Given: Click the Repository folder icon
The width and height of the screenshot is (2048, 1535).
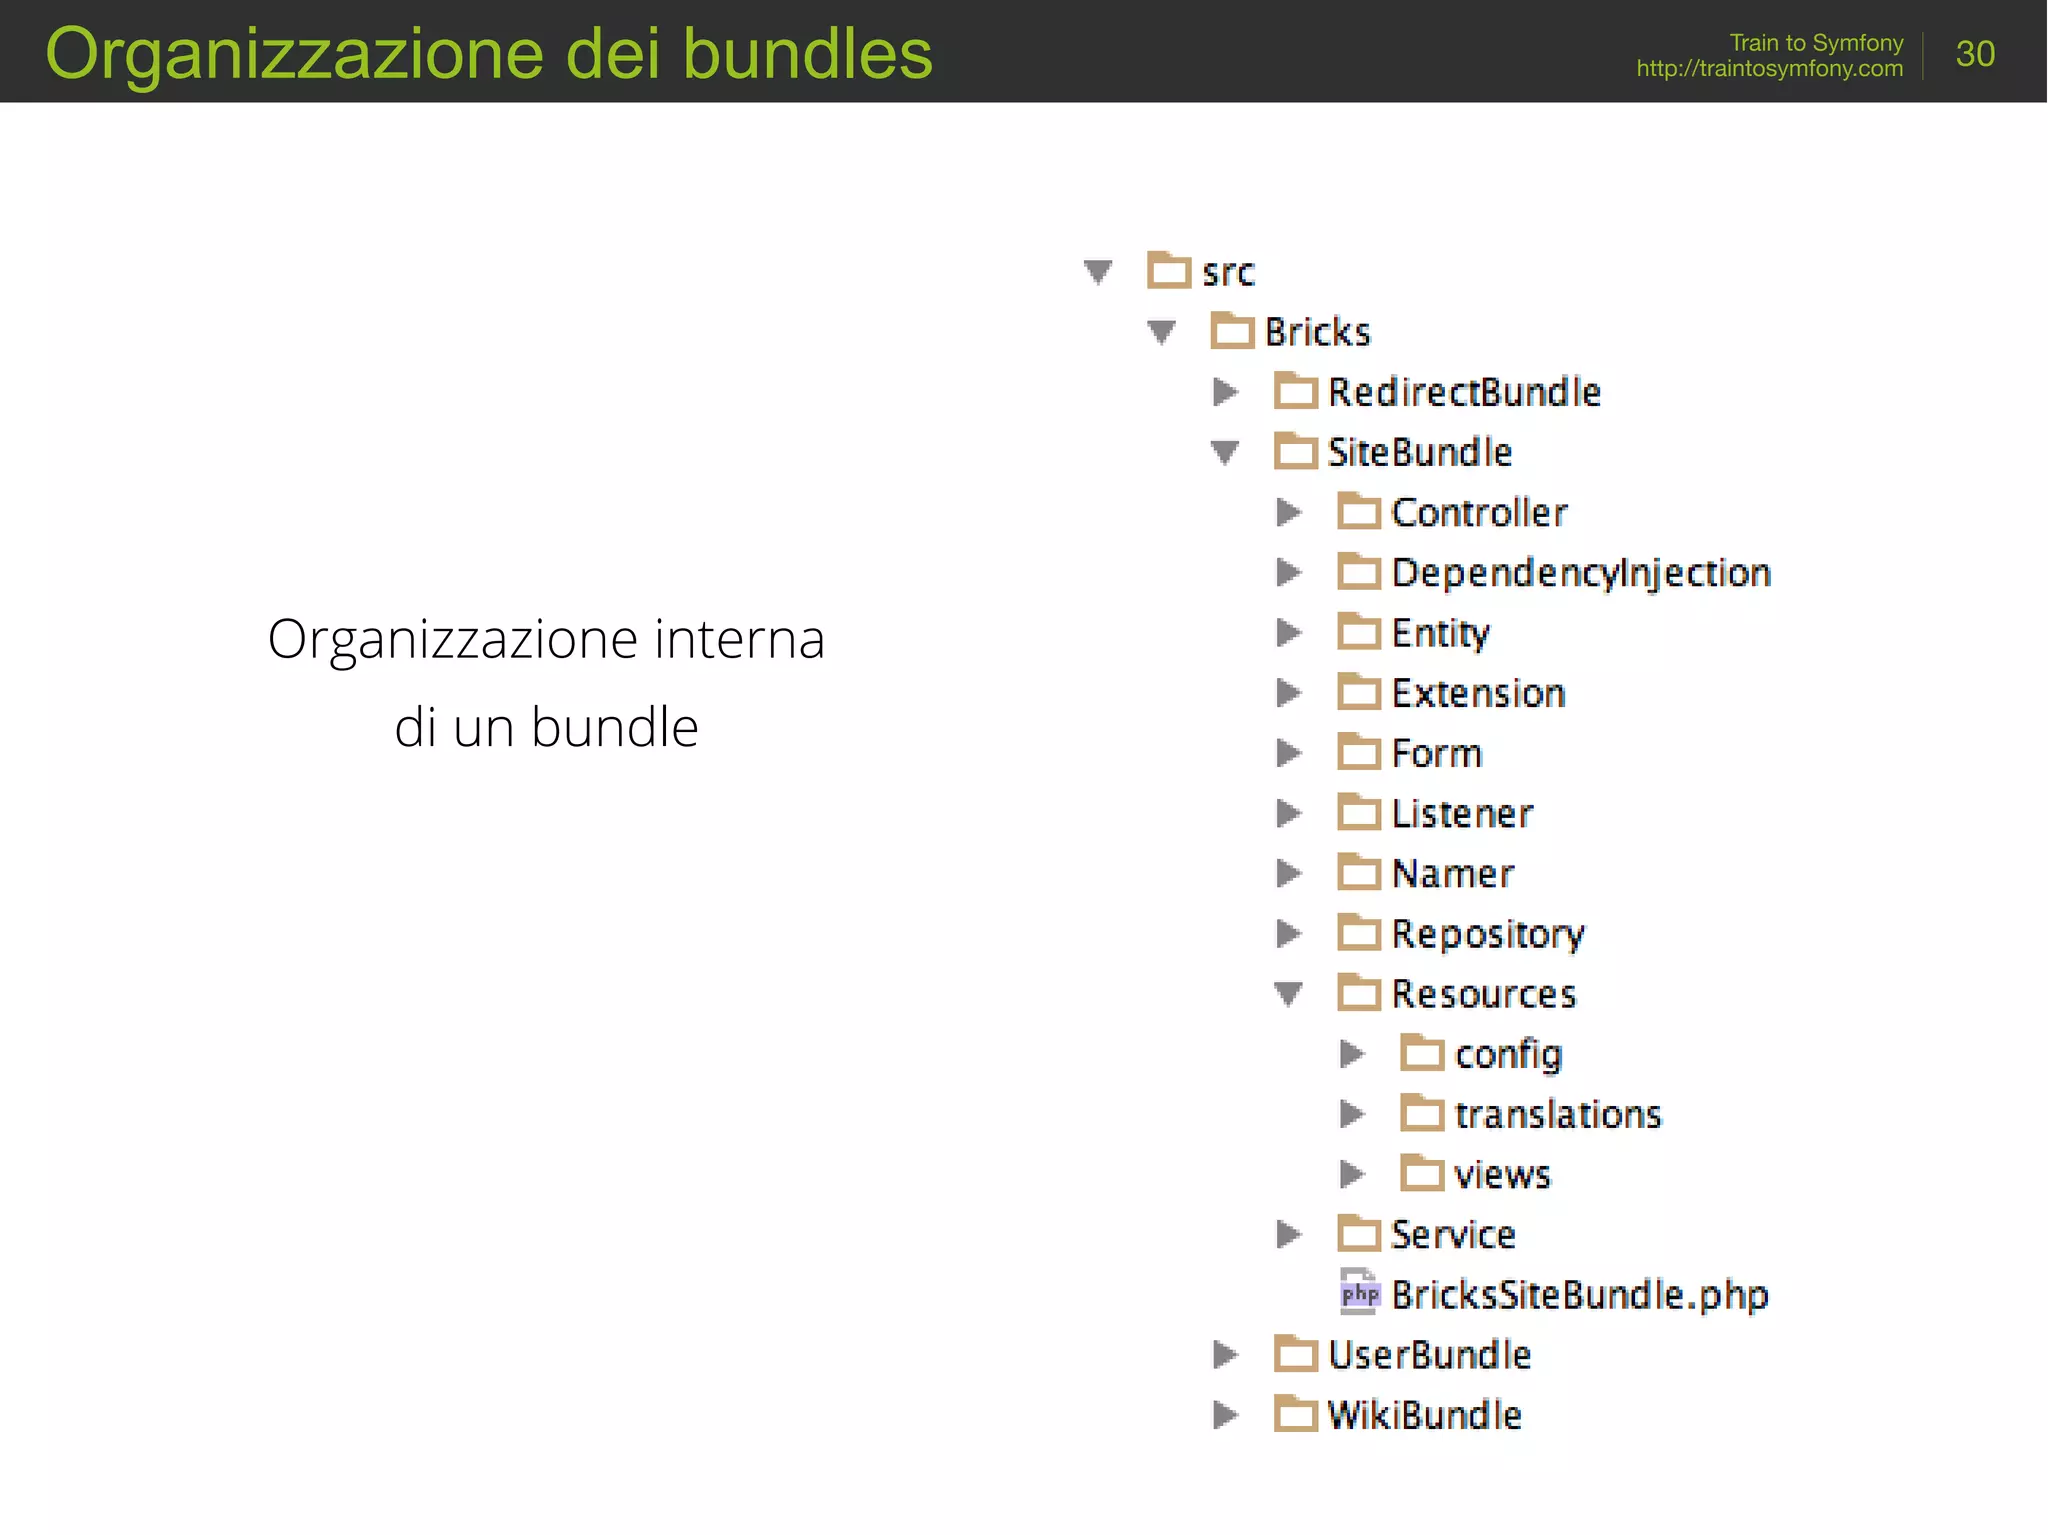Looking at the screenshot, I should point(1359,931).
